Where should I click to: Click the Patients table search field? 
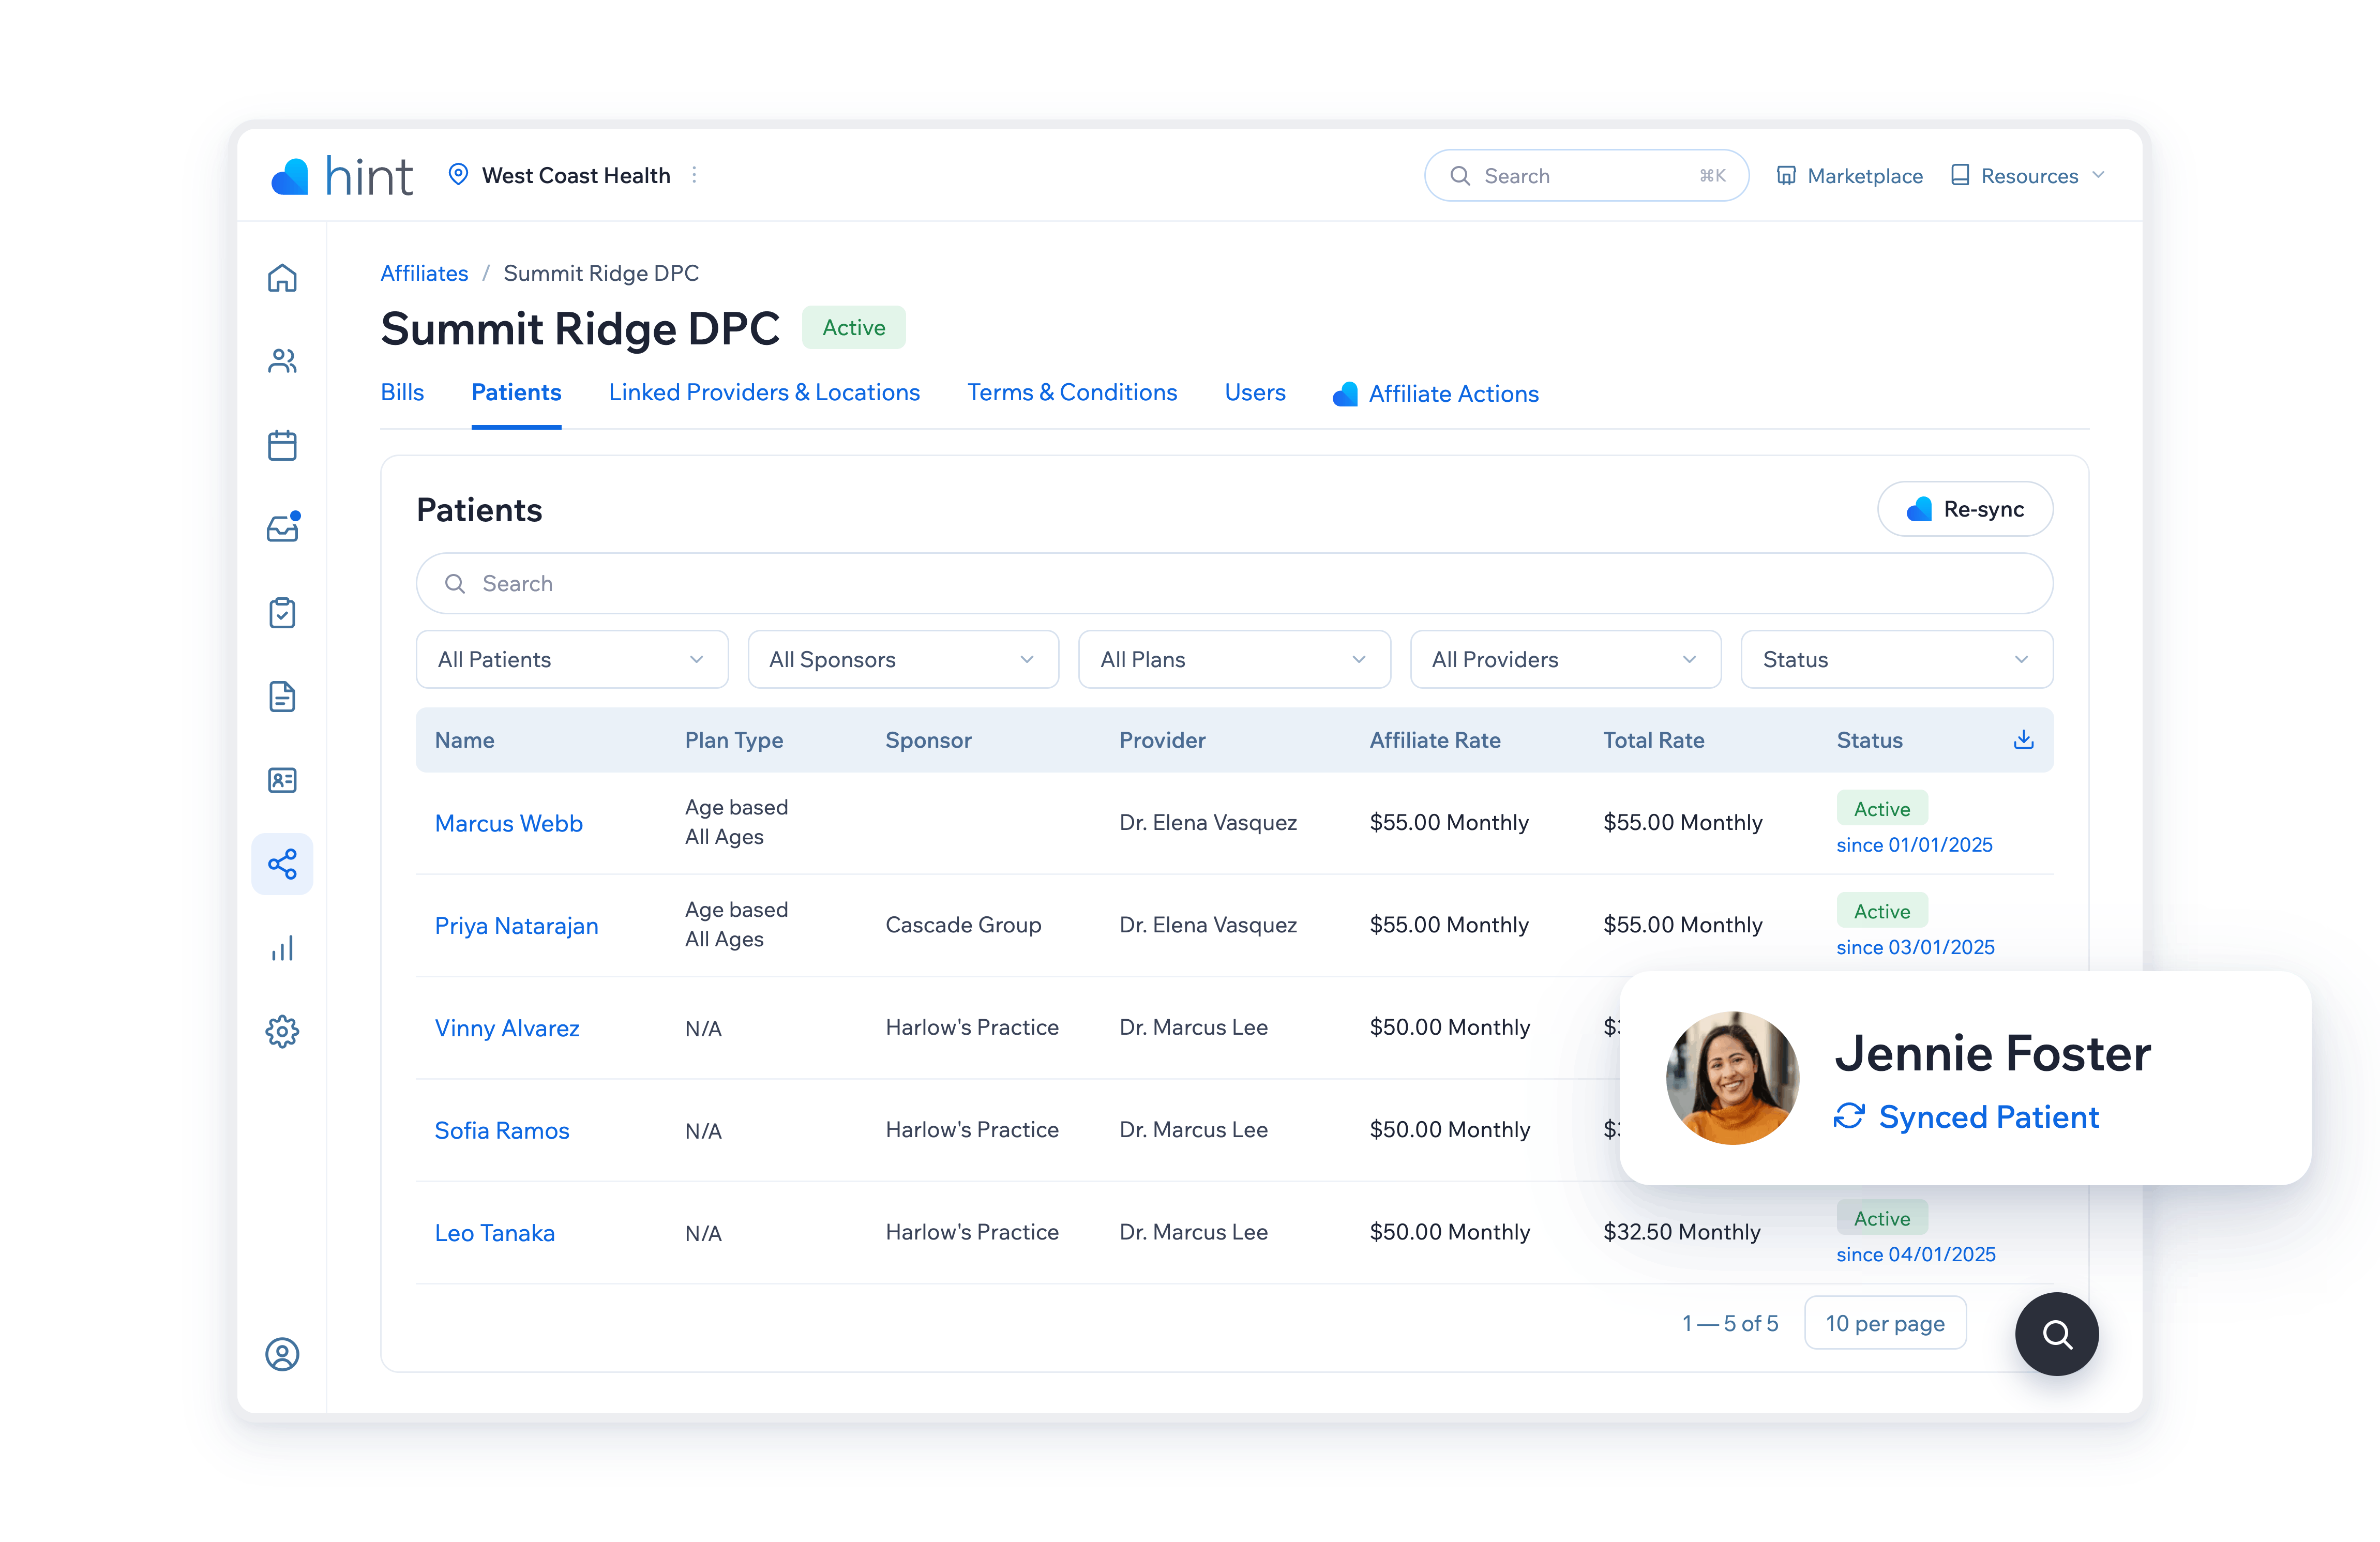1234,583
